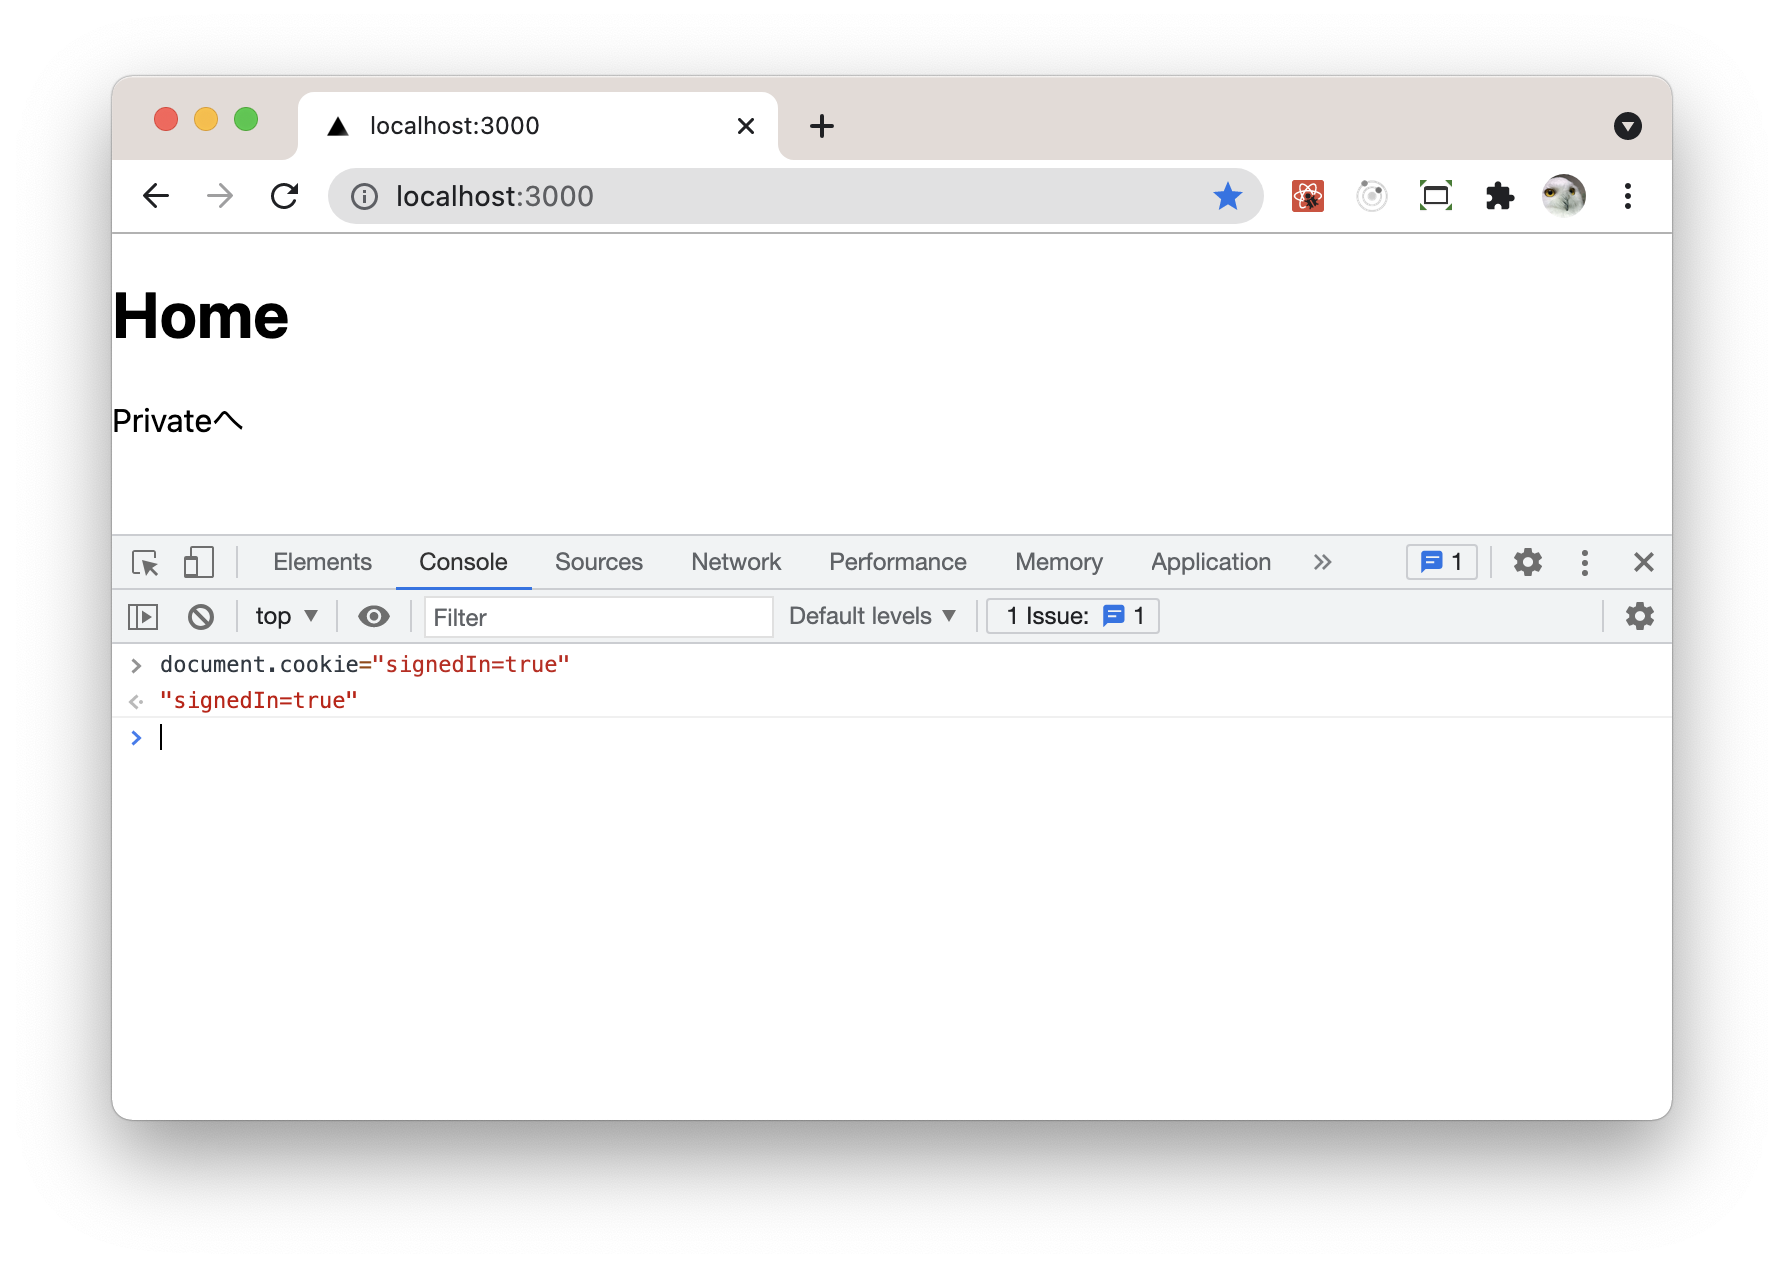Switch to the Performance tab
1784x1268 pixels.
pyautogui.click(x=898, y=562)
